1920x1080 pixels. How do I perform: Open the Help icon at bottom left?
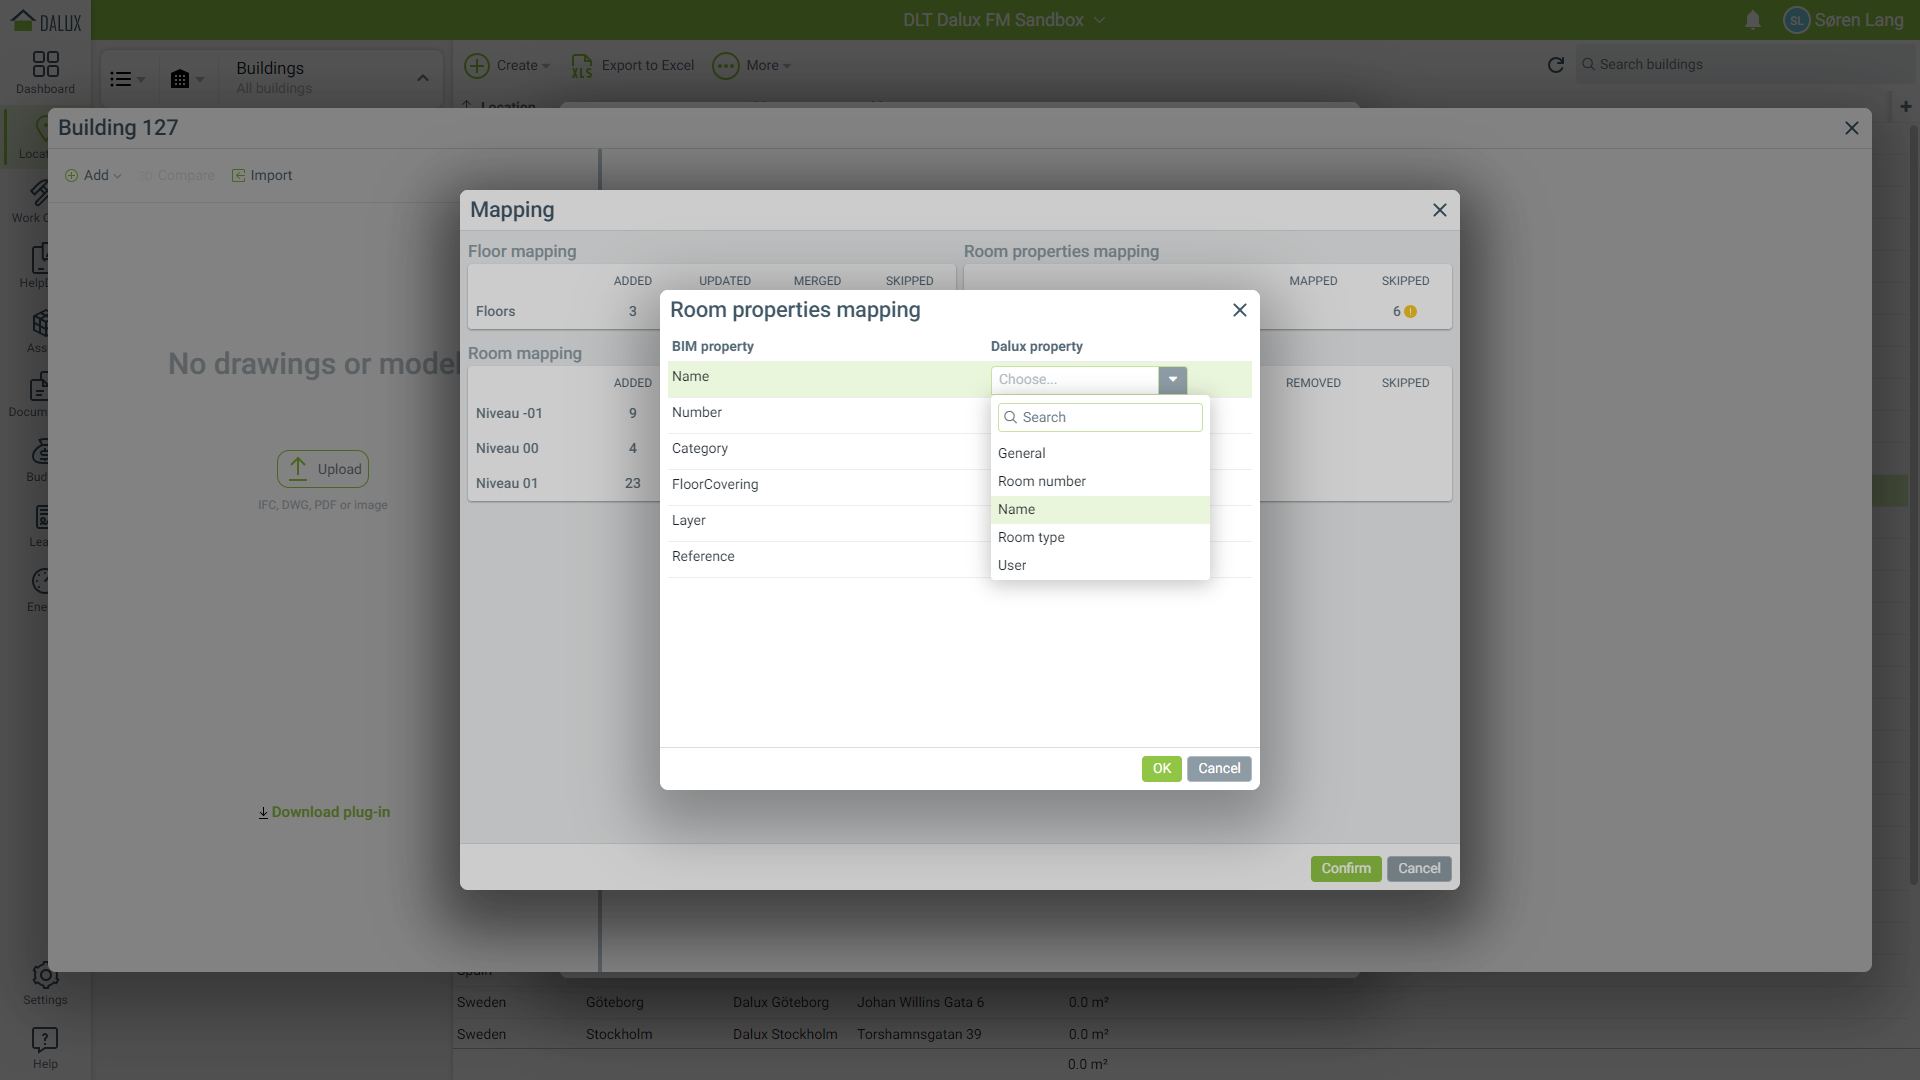click(45, 1040)
